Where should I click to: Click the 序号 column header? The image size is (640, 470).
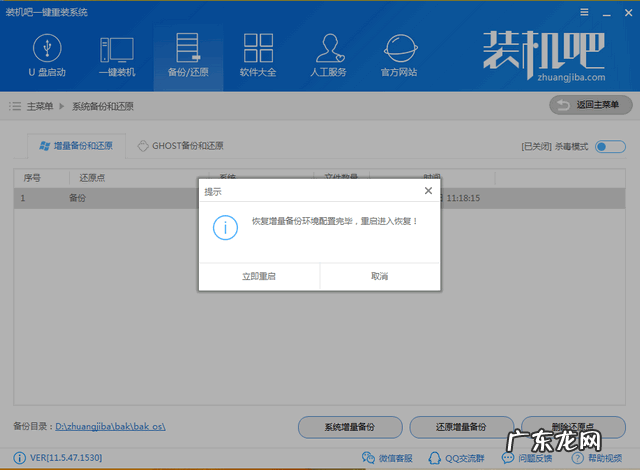[x=32, y=178]
